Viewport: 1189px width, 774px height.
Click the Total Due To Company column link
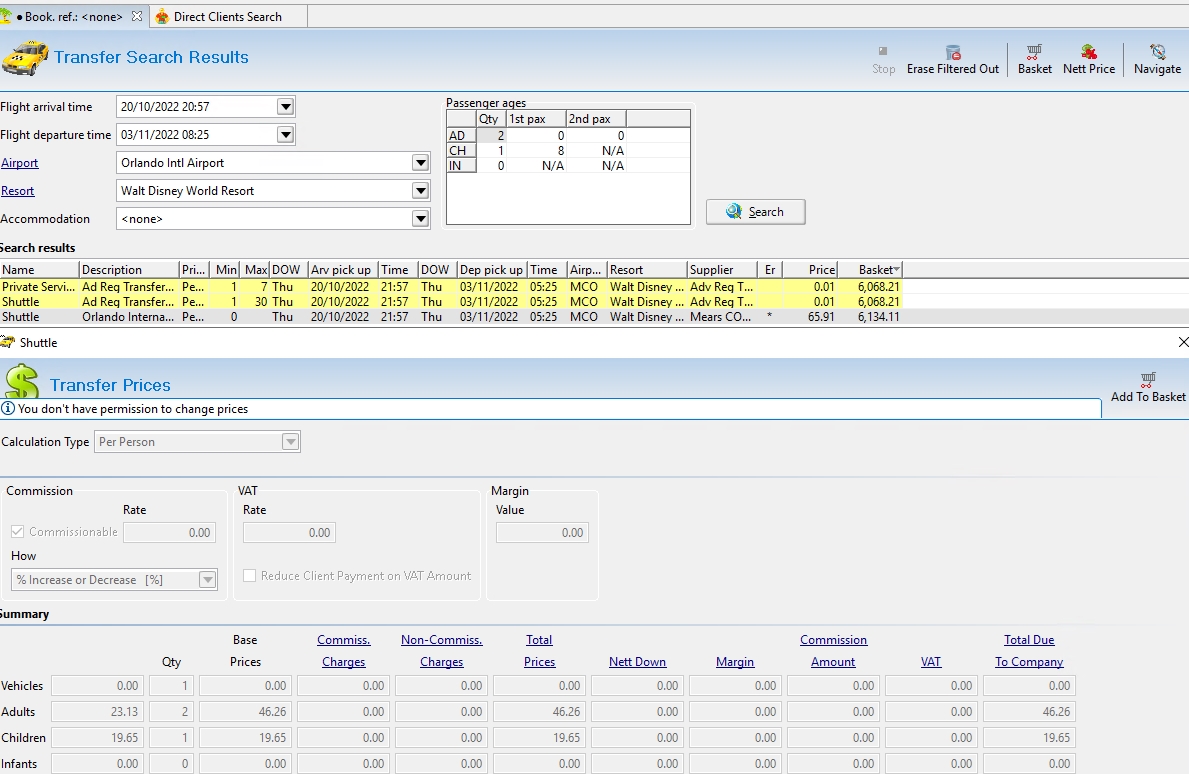tap(1029, 651)
